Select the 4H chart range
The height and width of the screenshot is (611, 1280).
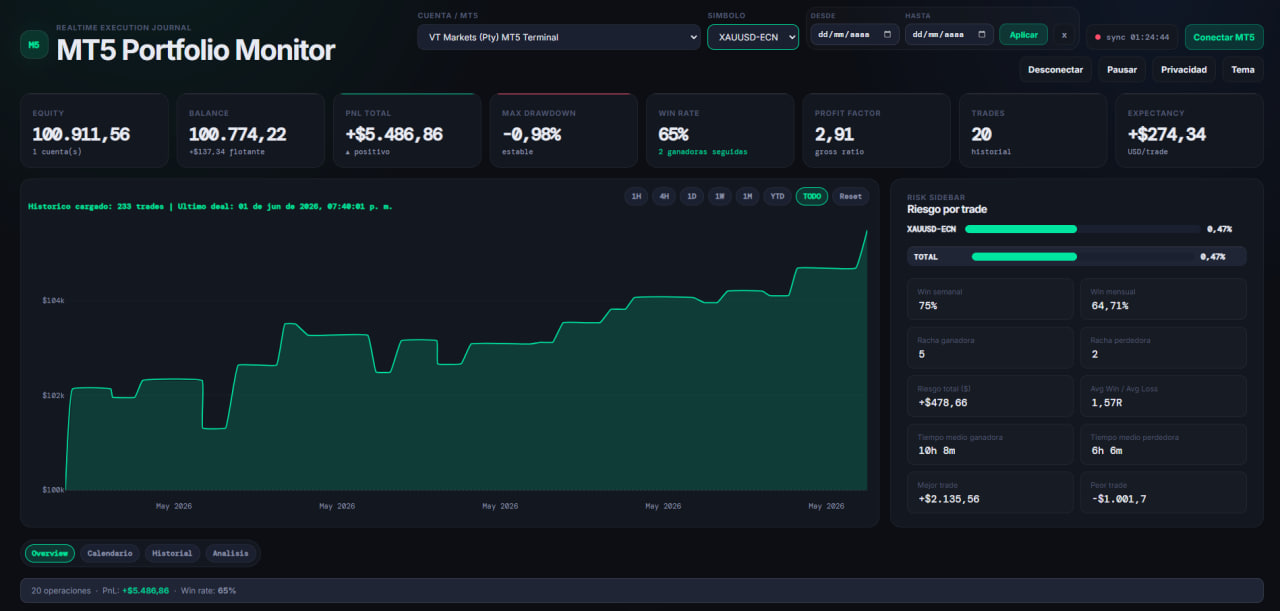[663, 196]
